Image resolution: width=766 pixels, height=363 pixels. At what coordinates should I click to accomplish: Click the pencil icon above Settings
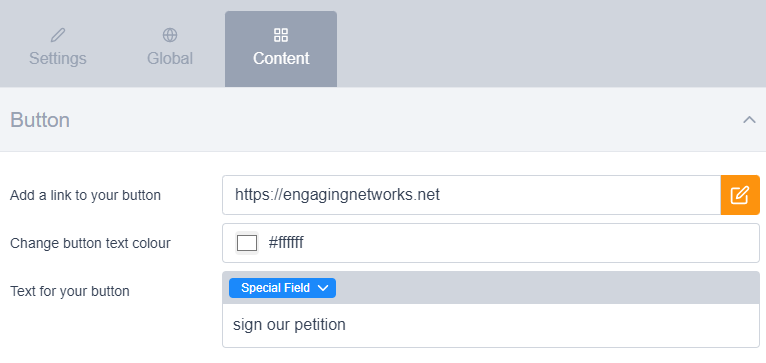(x=58, y=35)
